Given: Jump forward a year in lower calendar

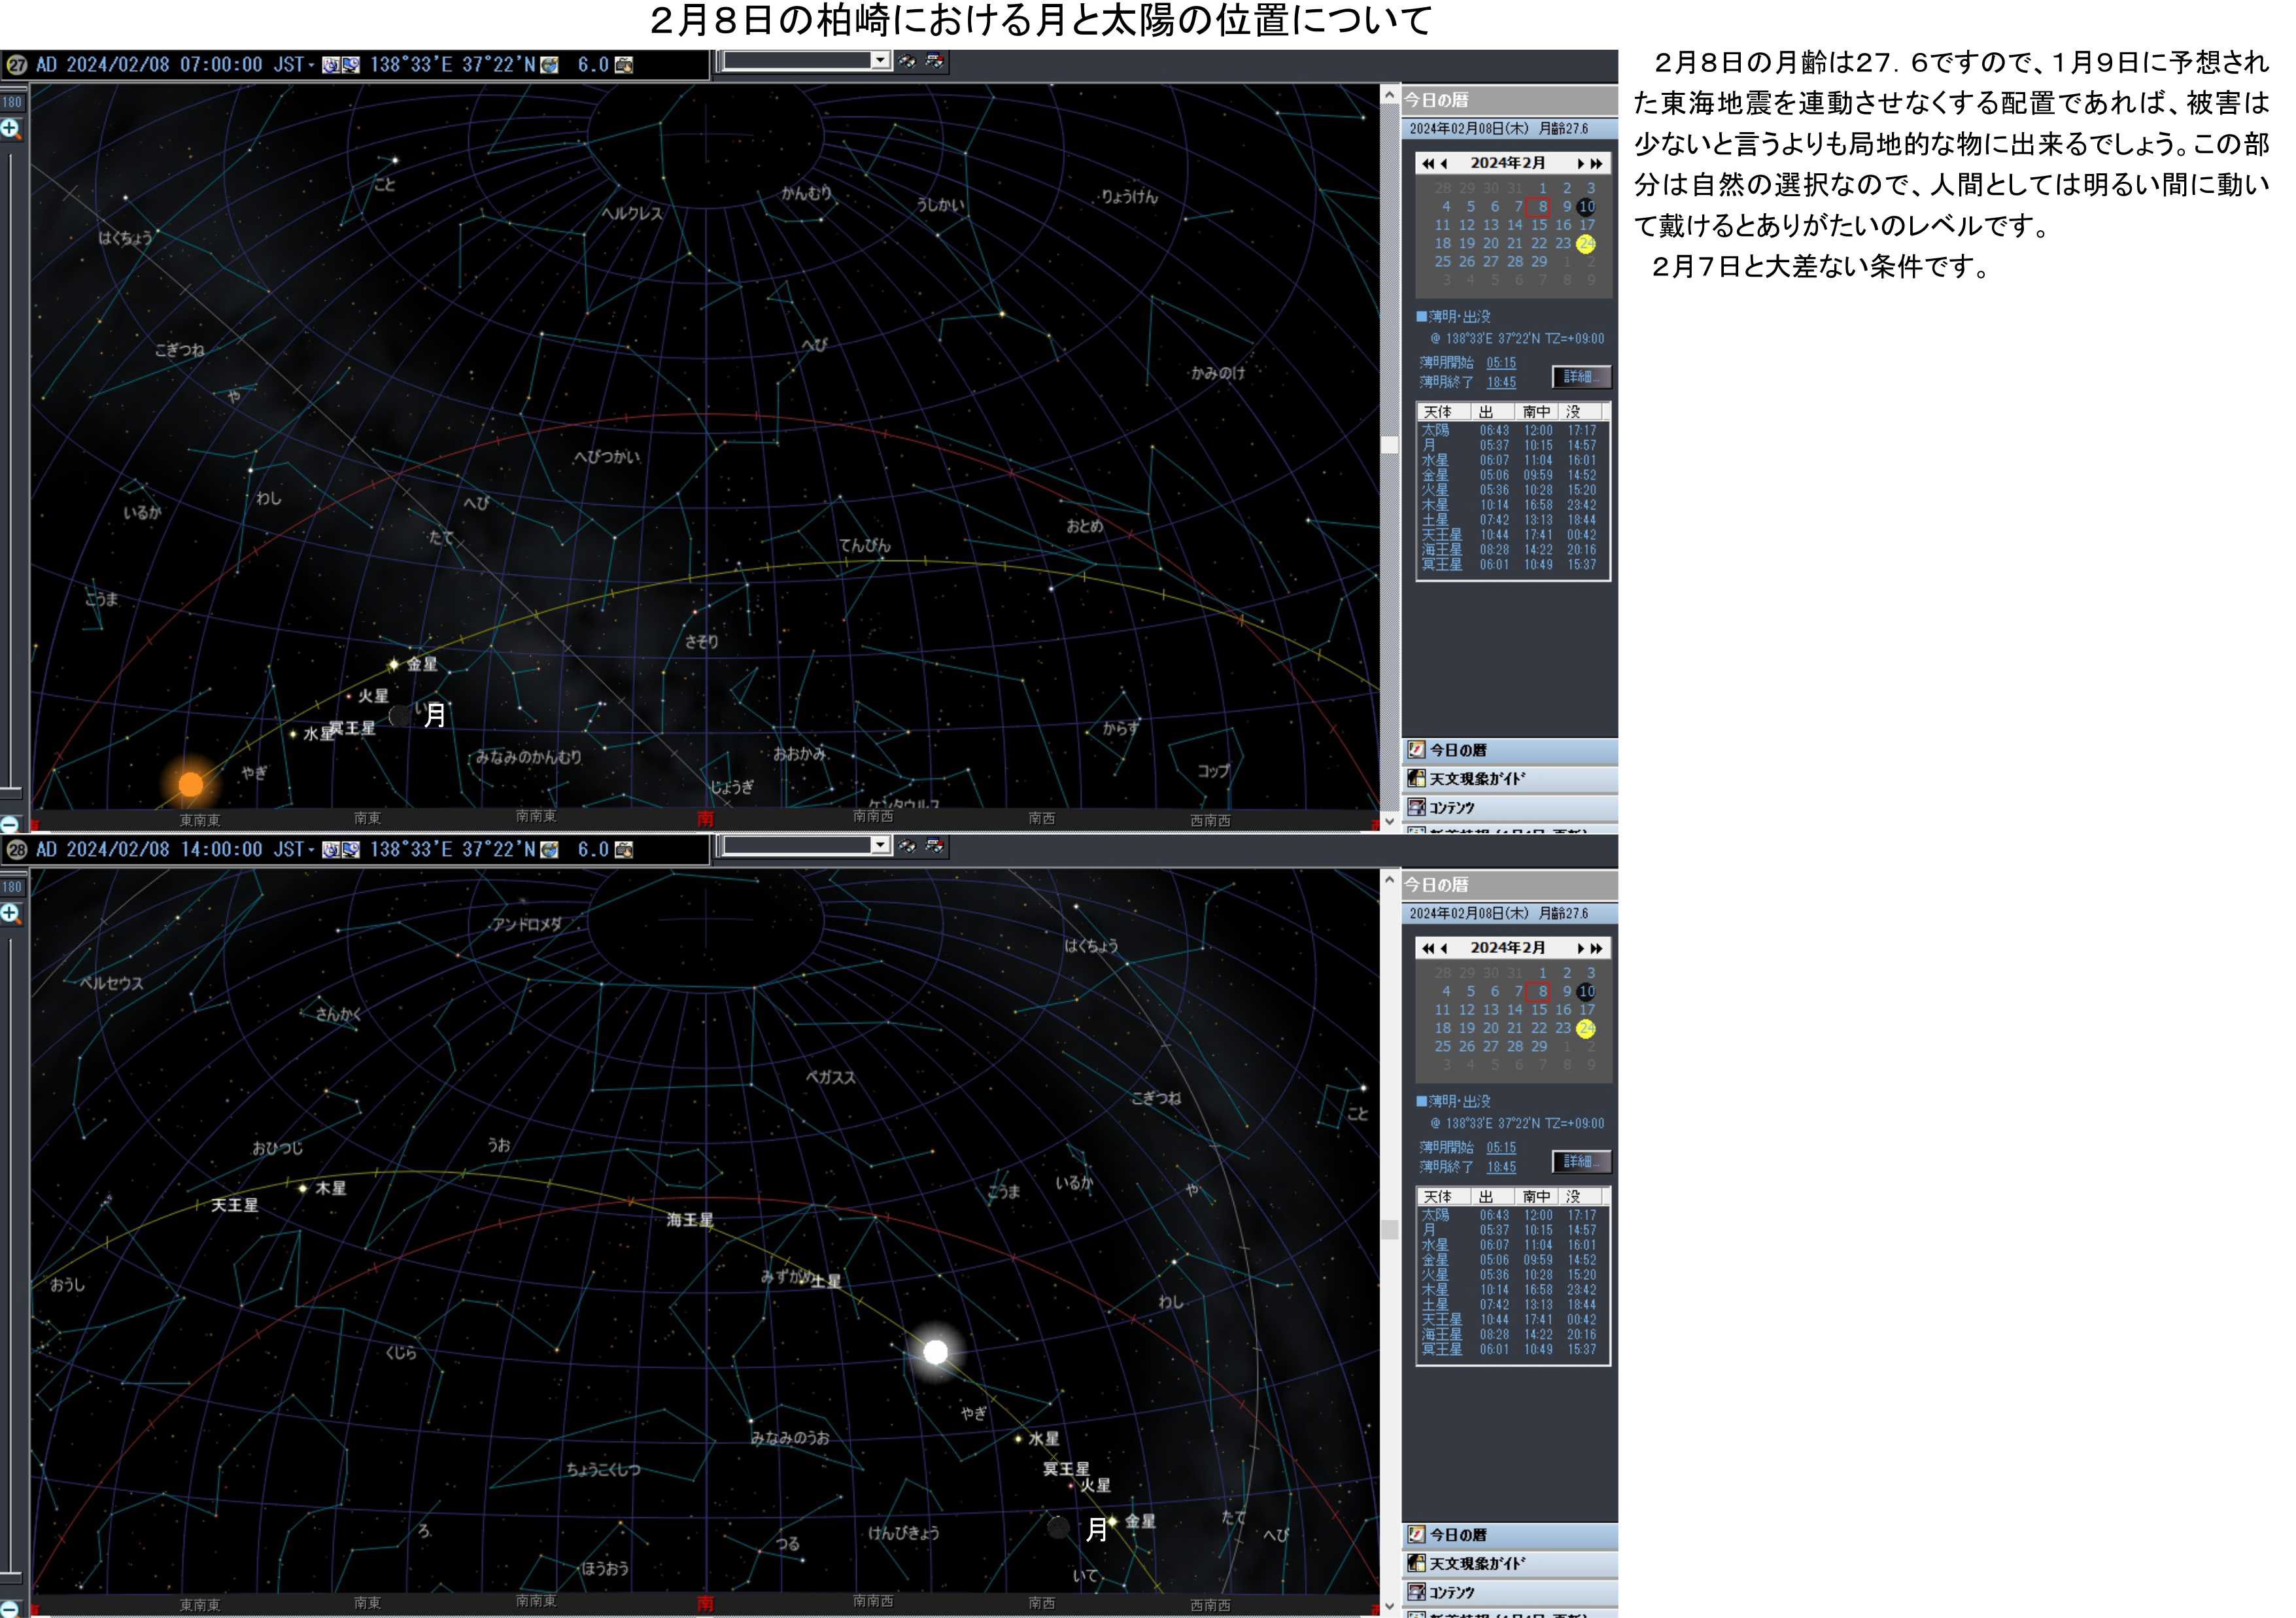Looking at the screenshot, I should point(1597,948).
